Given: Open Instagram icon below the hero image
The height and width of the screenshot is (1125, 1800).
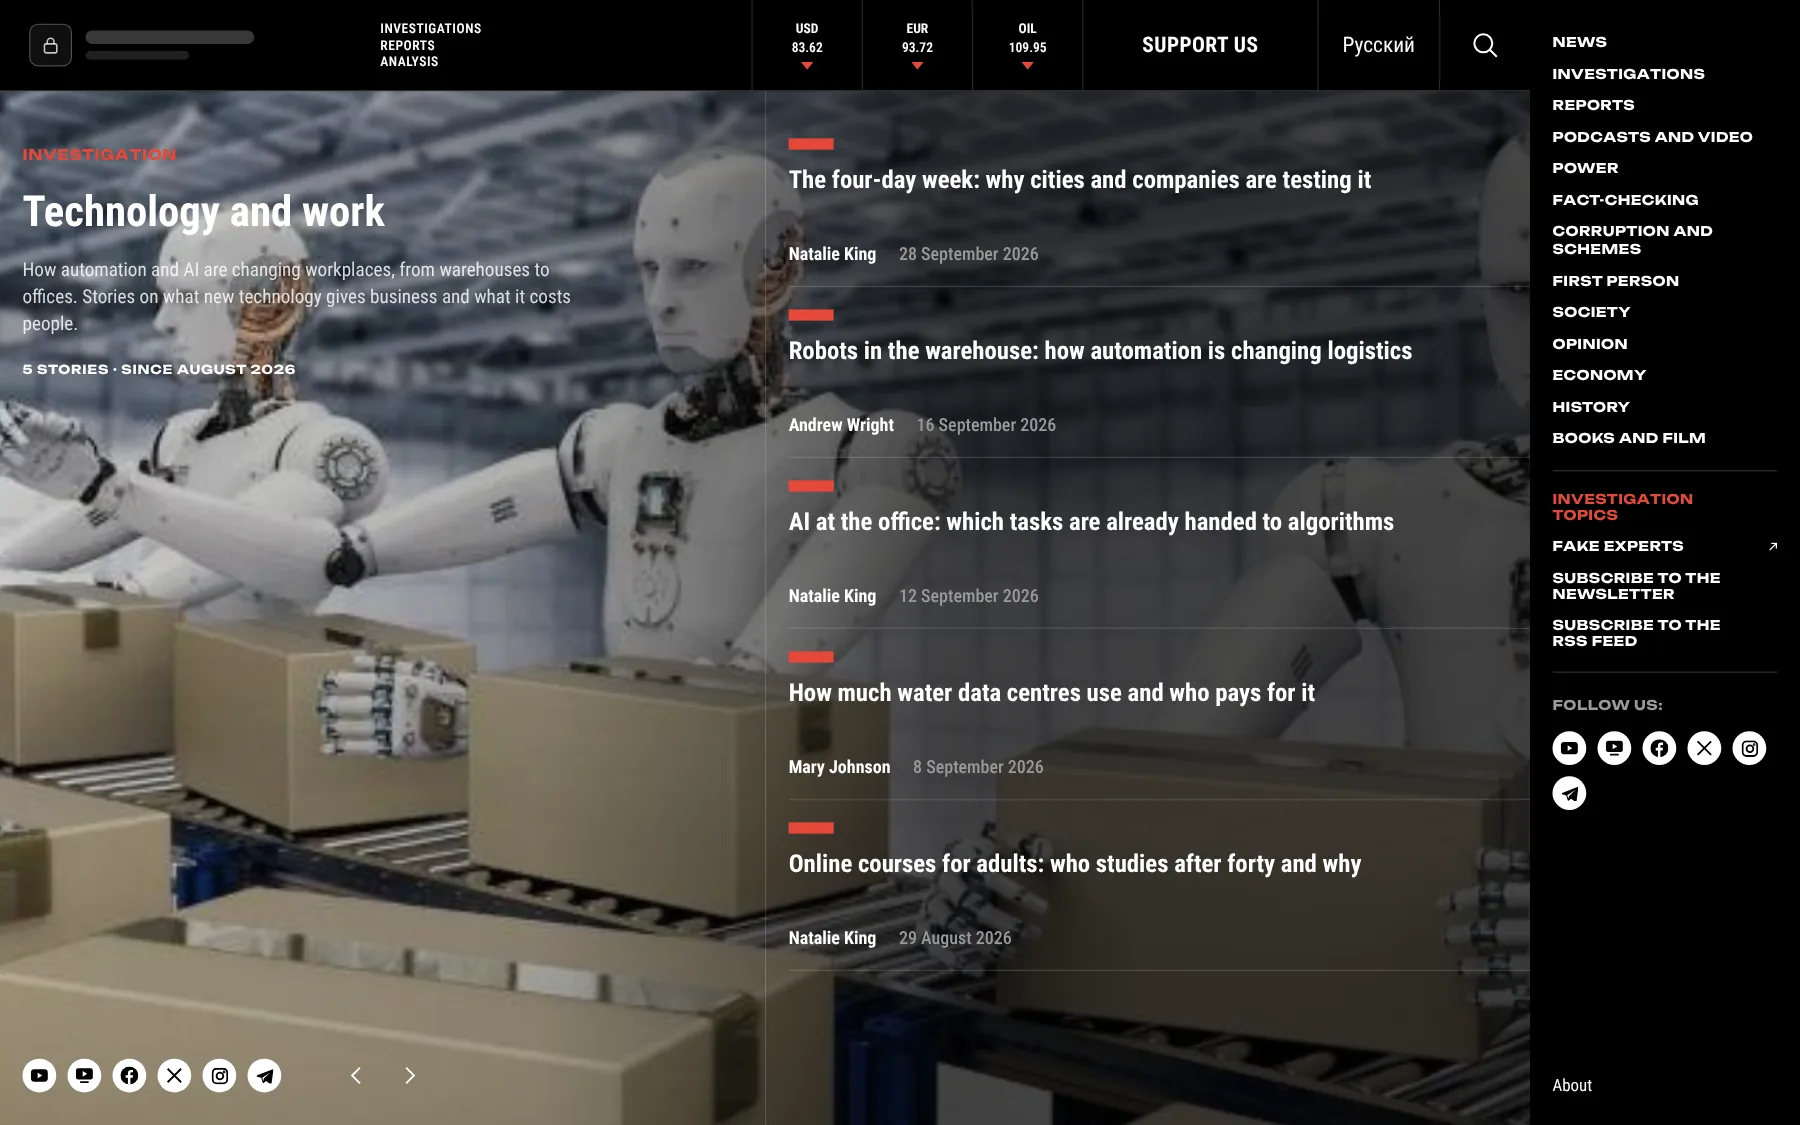Looking at the screenshot, I should coord(219,1076).
